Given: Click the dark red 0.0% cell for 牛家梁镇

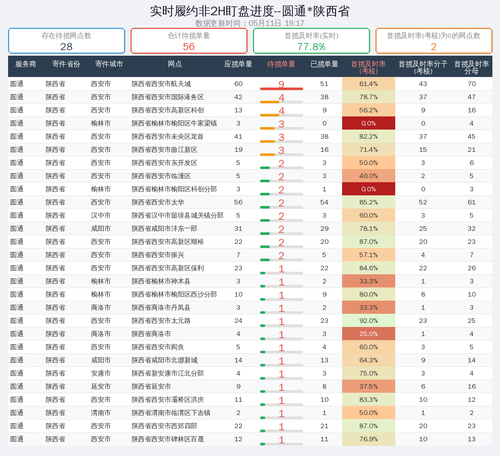Looking at the screenshot, I should pos(368,123).
